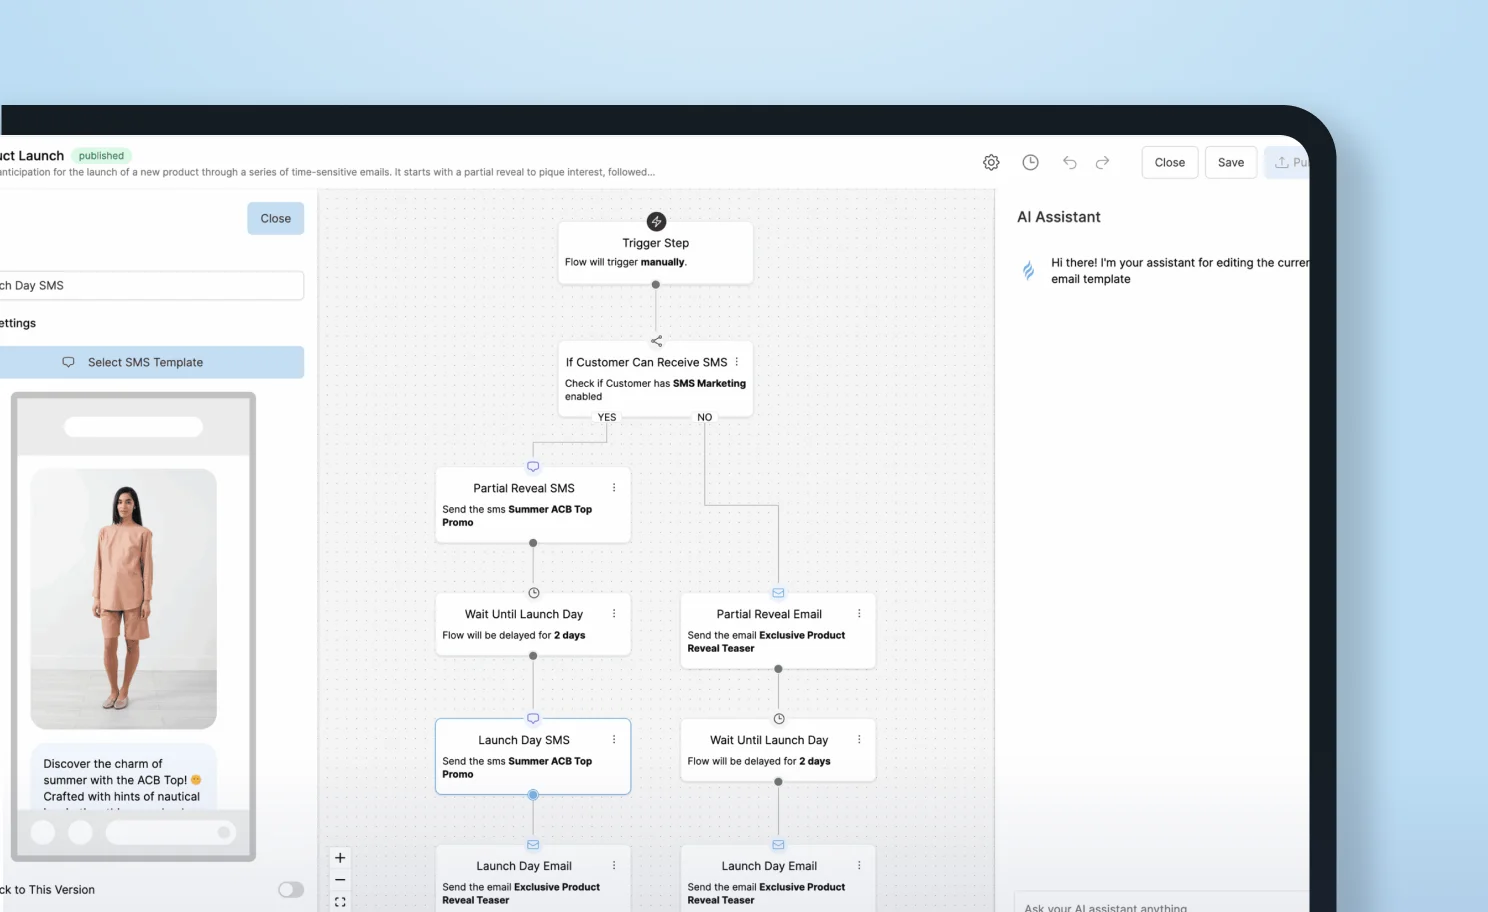Click the Trigger Step lightning icon
1488x912 pixels.
pyautogui.click(x=656, y=221)
